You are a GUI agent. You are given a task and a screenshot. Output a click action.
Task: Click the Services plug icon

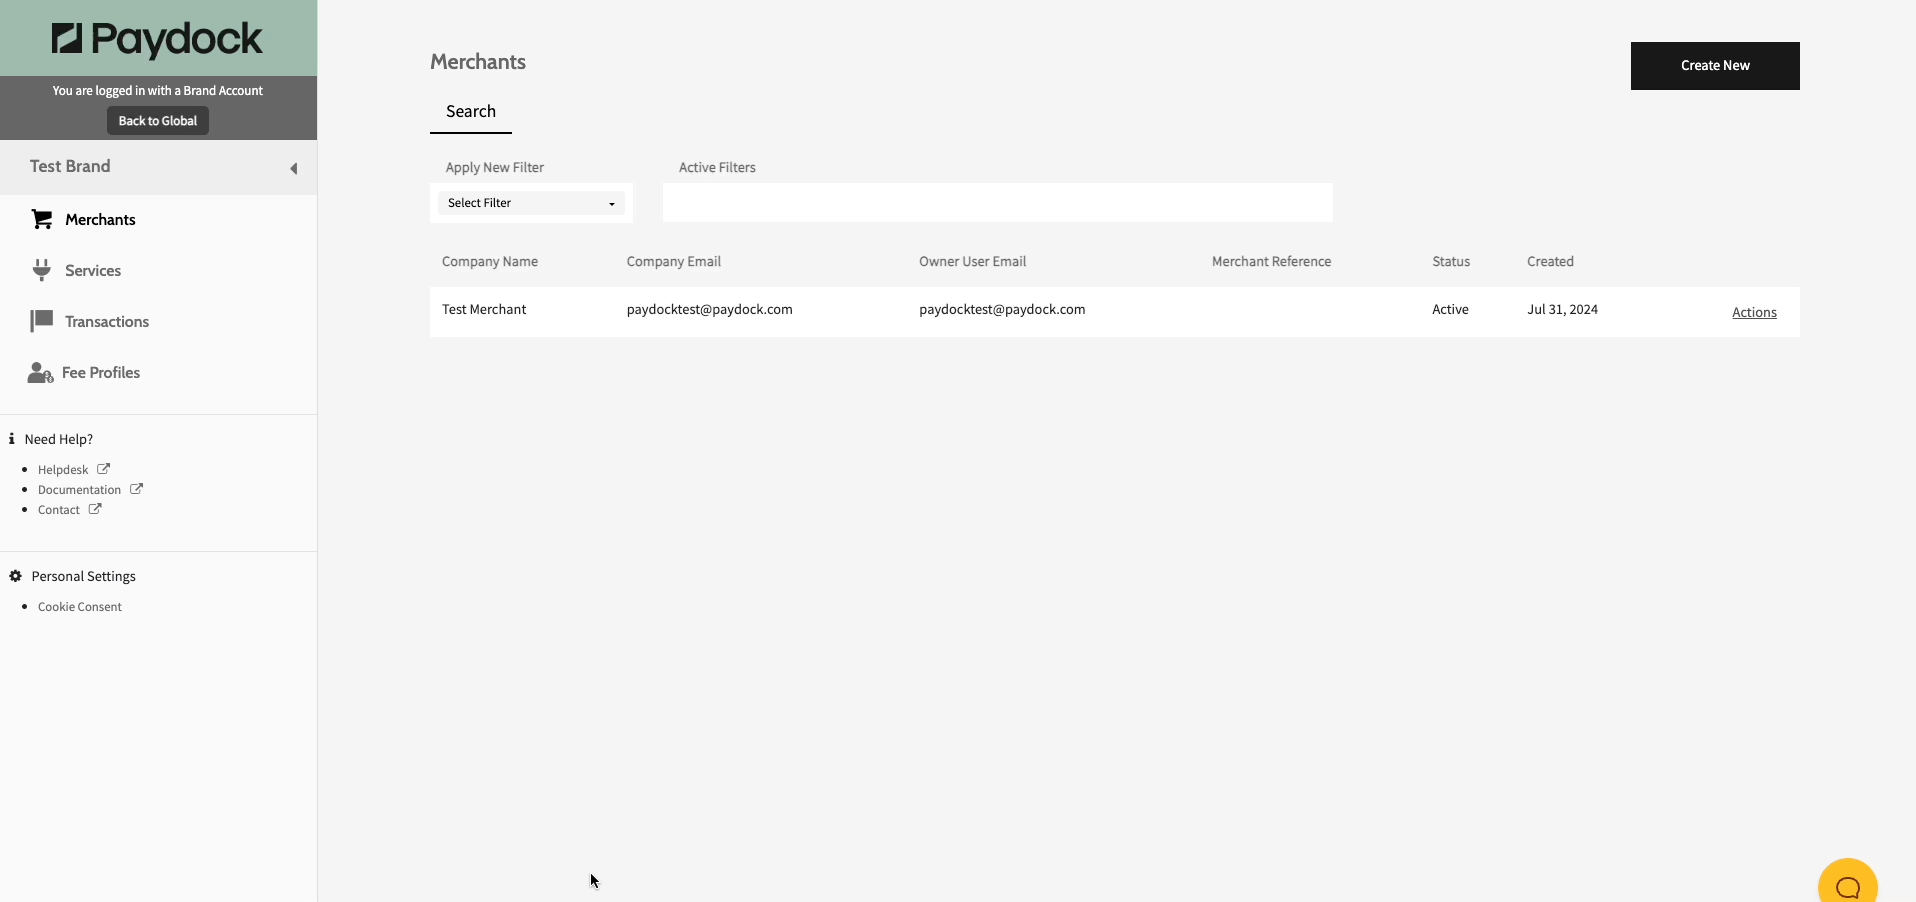point(41,270)
